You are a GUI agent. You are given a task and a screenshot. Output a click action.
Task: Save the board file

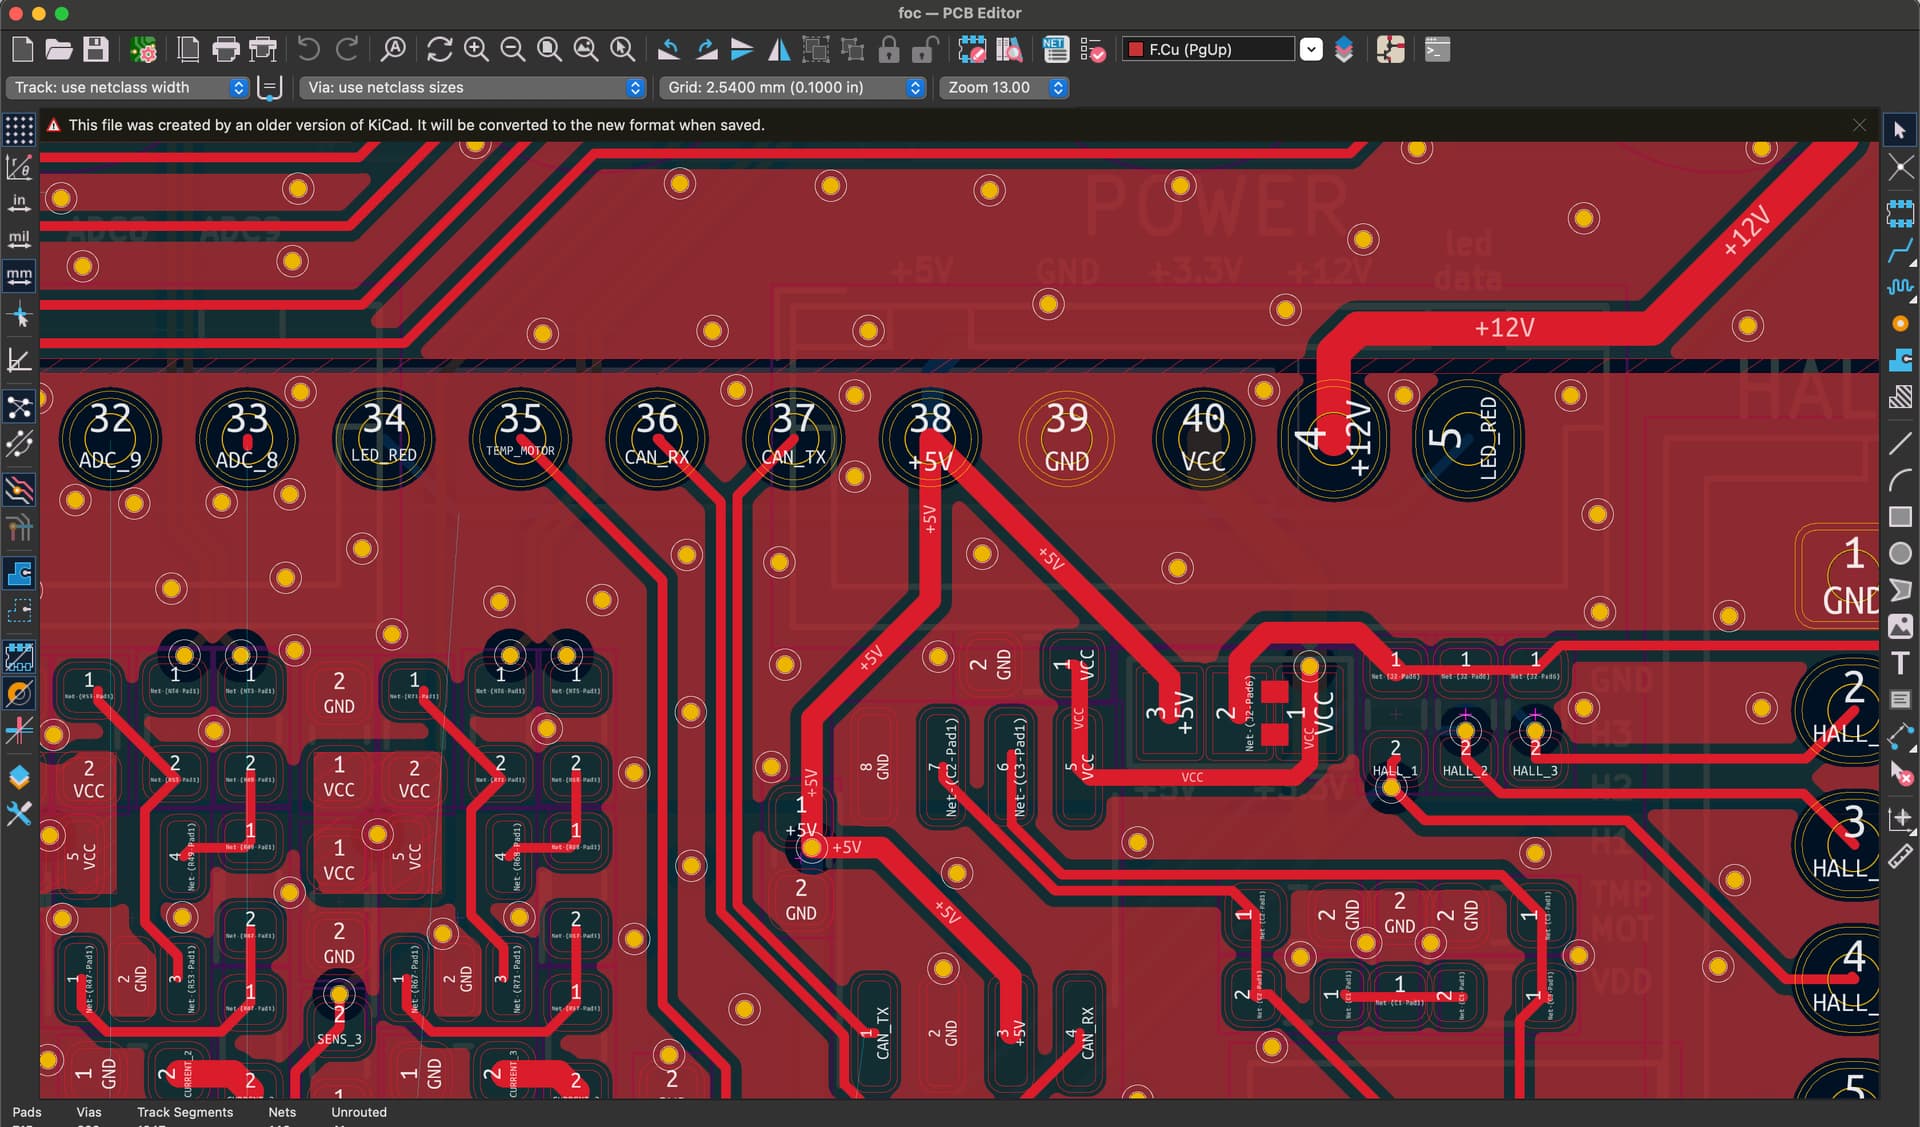point(95,49)
